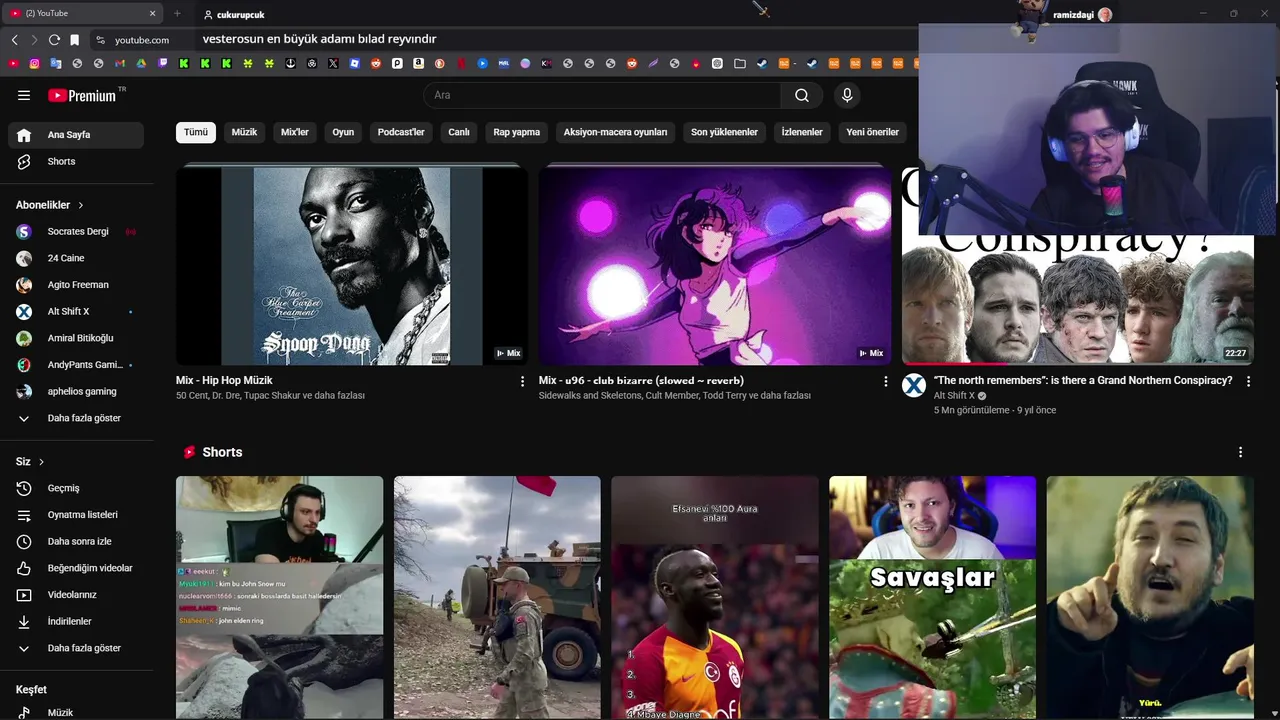
Task: Expand Abonelikler section chevron
Action: coord(81,205)
